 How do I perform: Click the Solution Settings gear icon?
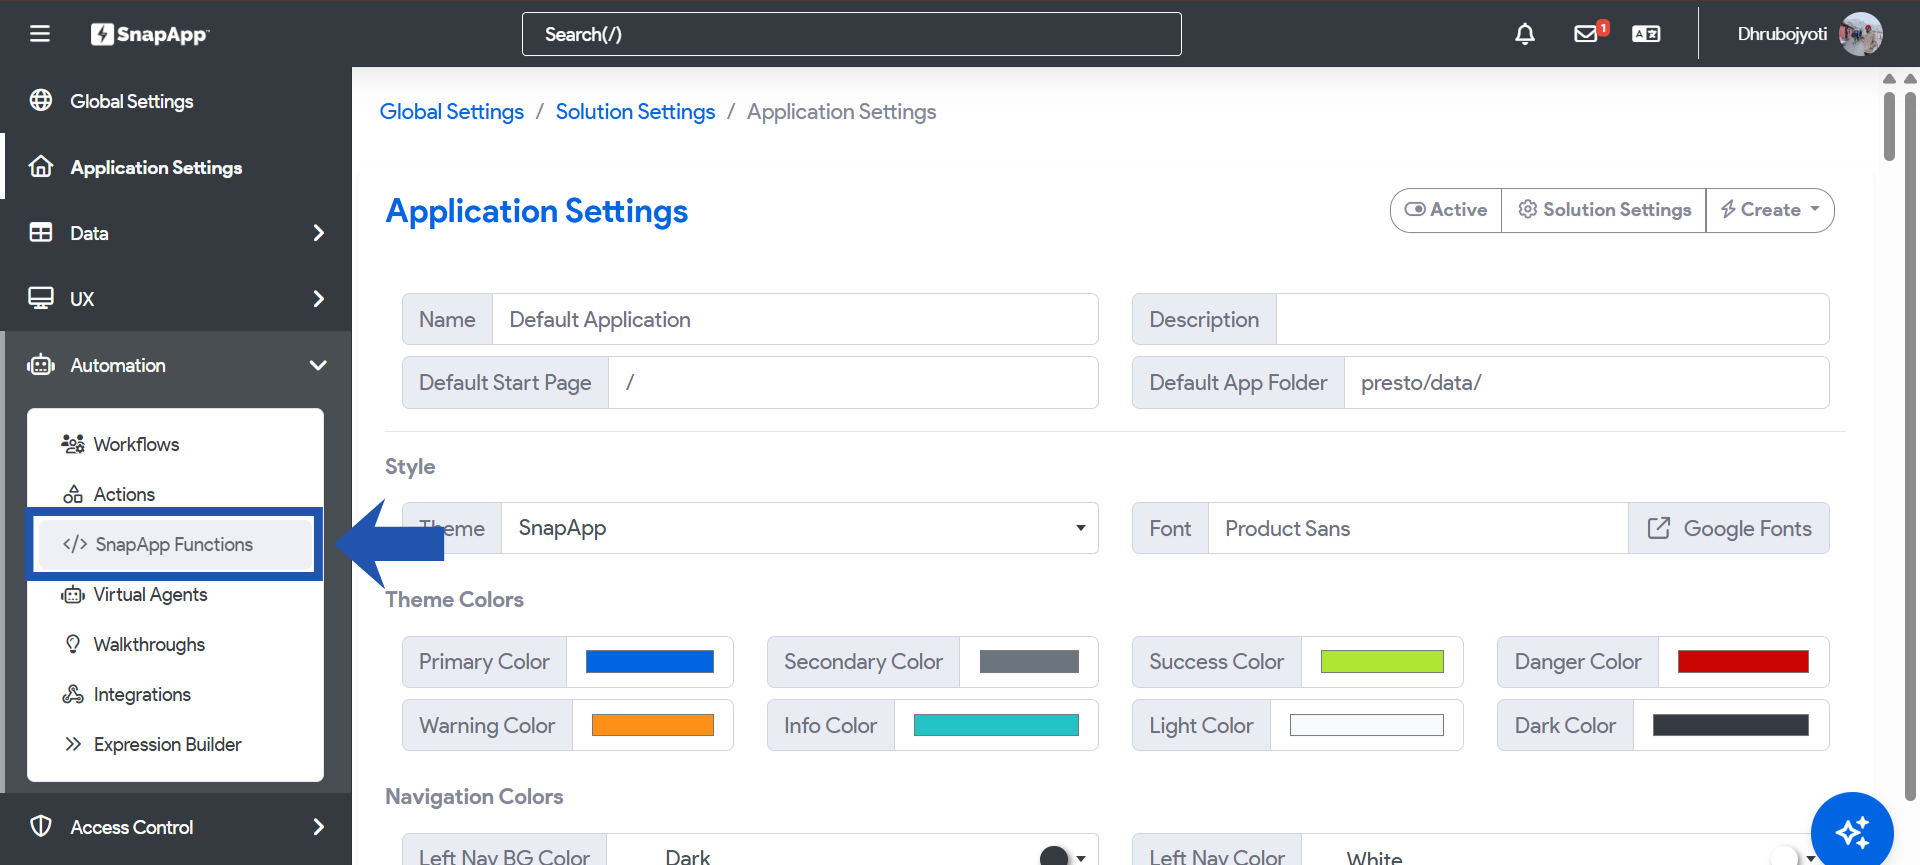click(1527, 209)
